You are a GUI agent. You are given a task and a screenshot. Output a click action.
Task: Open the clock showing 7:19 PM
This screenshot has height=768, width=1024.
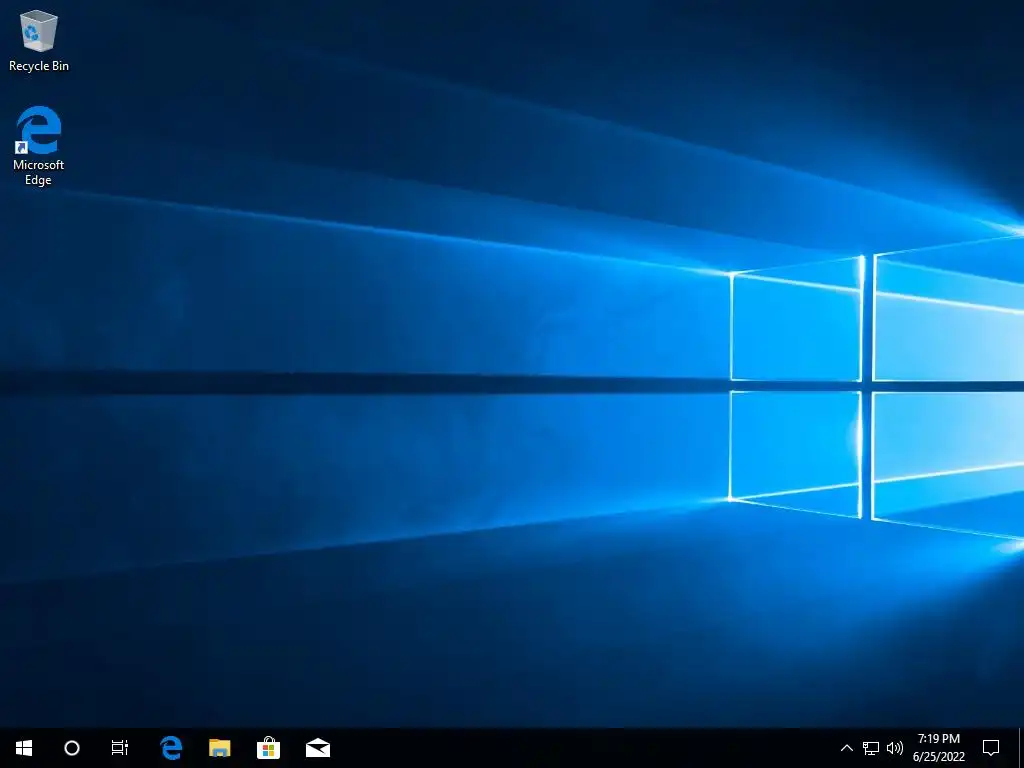938,748
